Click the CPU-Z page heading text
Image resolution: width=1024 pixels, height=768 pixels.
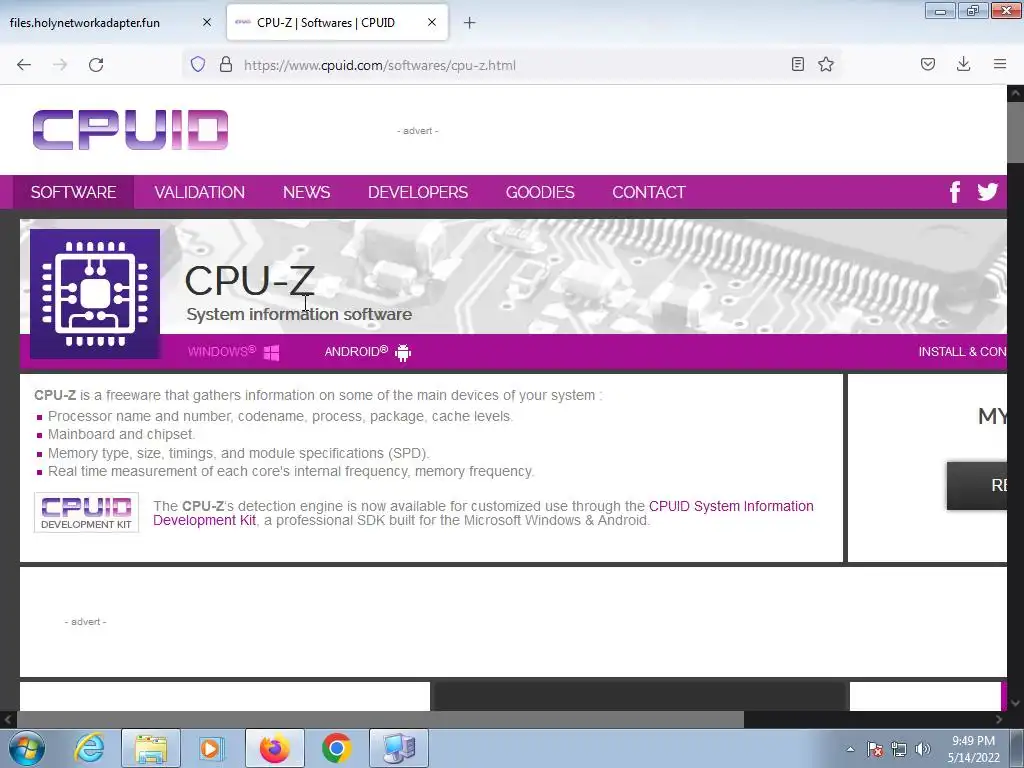point(250,280)
